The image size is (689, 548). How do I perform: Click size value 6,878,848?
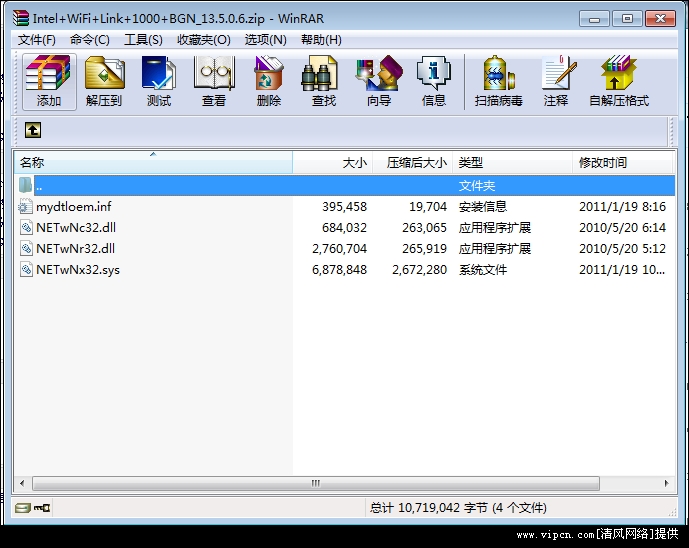click(x=339, y=270)
